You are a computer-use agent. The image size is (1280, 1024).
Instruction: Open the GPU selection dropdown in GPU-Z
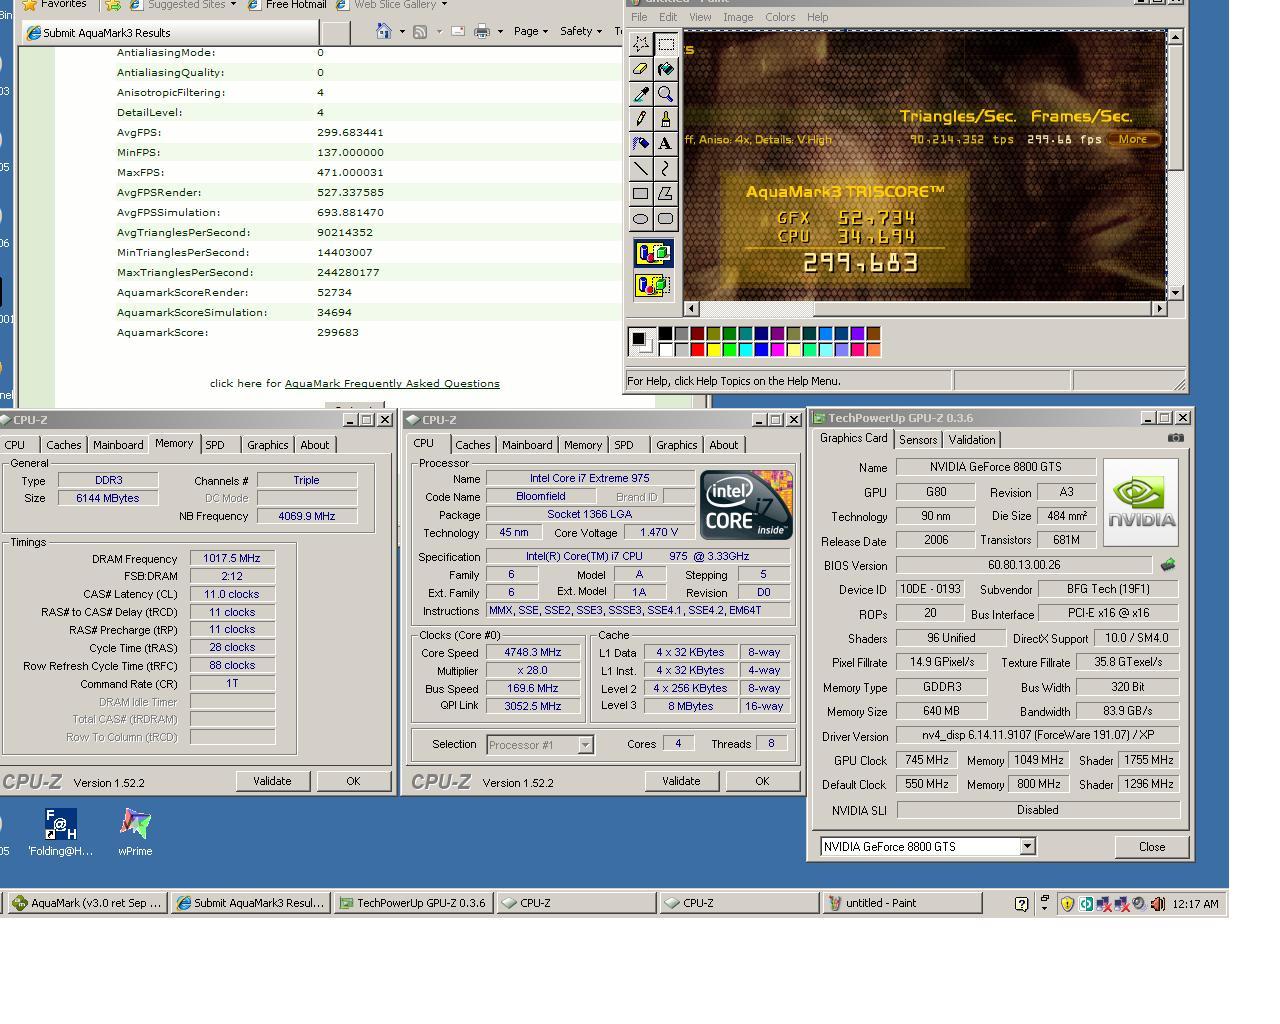coord(1027,847)
